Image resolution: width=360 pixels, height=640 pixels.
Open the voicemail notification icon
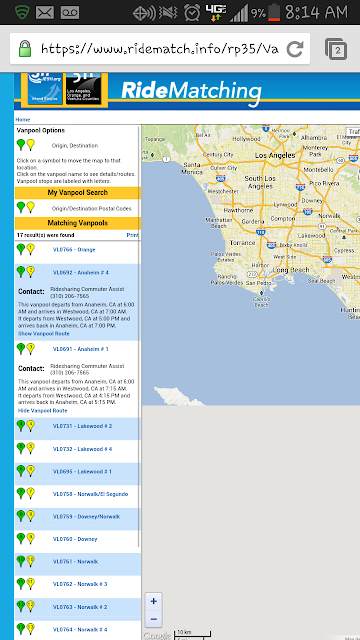[70, 13]
